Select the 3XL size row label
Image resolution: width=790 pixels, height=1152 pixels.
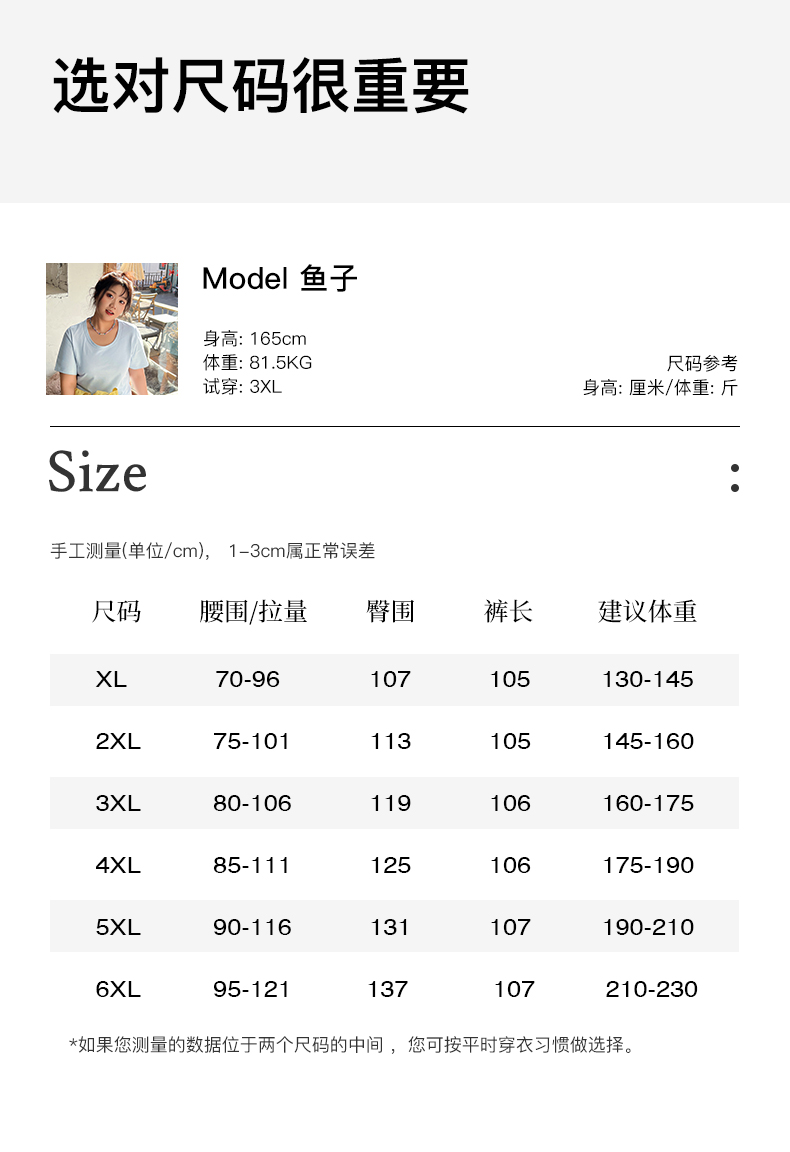(x=118, y=804)
